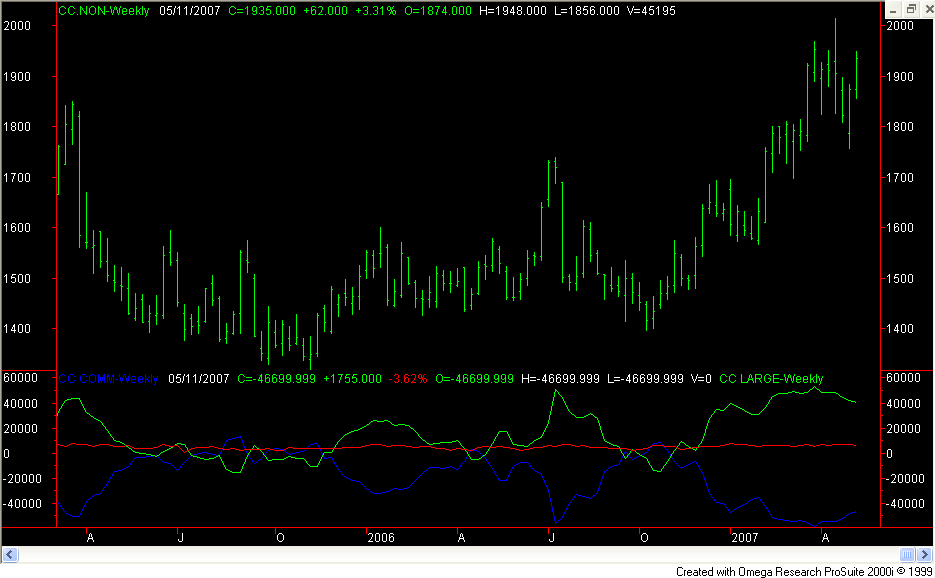The image size is (935, 578).
Task: Click the +3.31% change value
Action: click(x=376, y=11)
